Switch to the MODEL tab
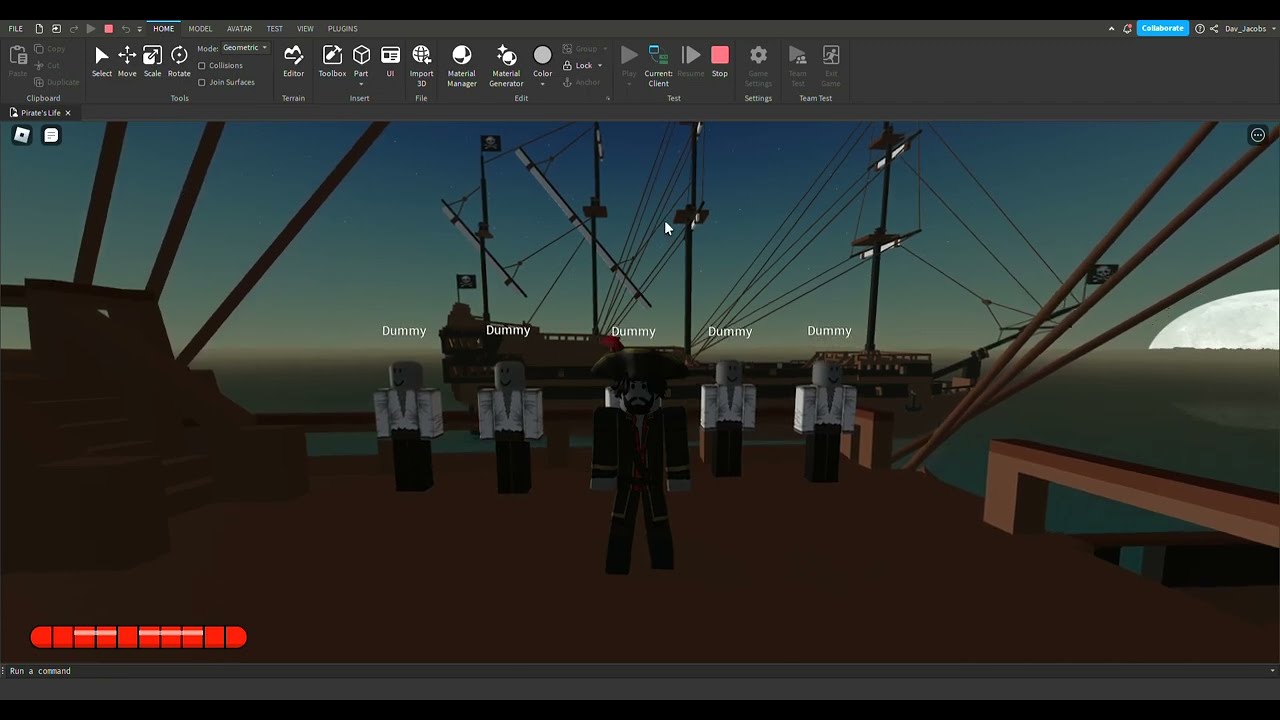The width and height of the screenshot is (1280, 720). [x=200, y=29]
